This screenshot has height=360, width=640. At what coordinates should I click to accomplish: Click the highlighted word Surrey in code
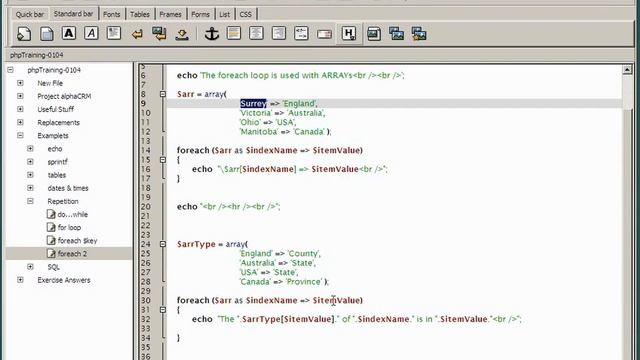(x=253, y=103)
